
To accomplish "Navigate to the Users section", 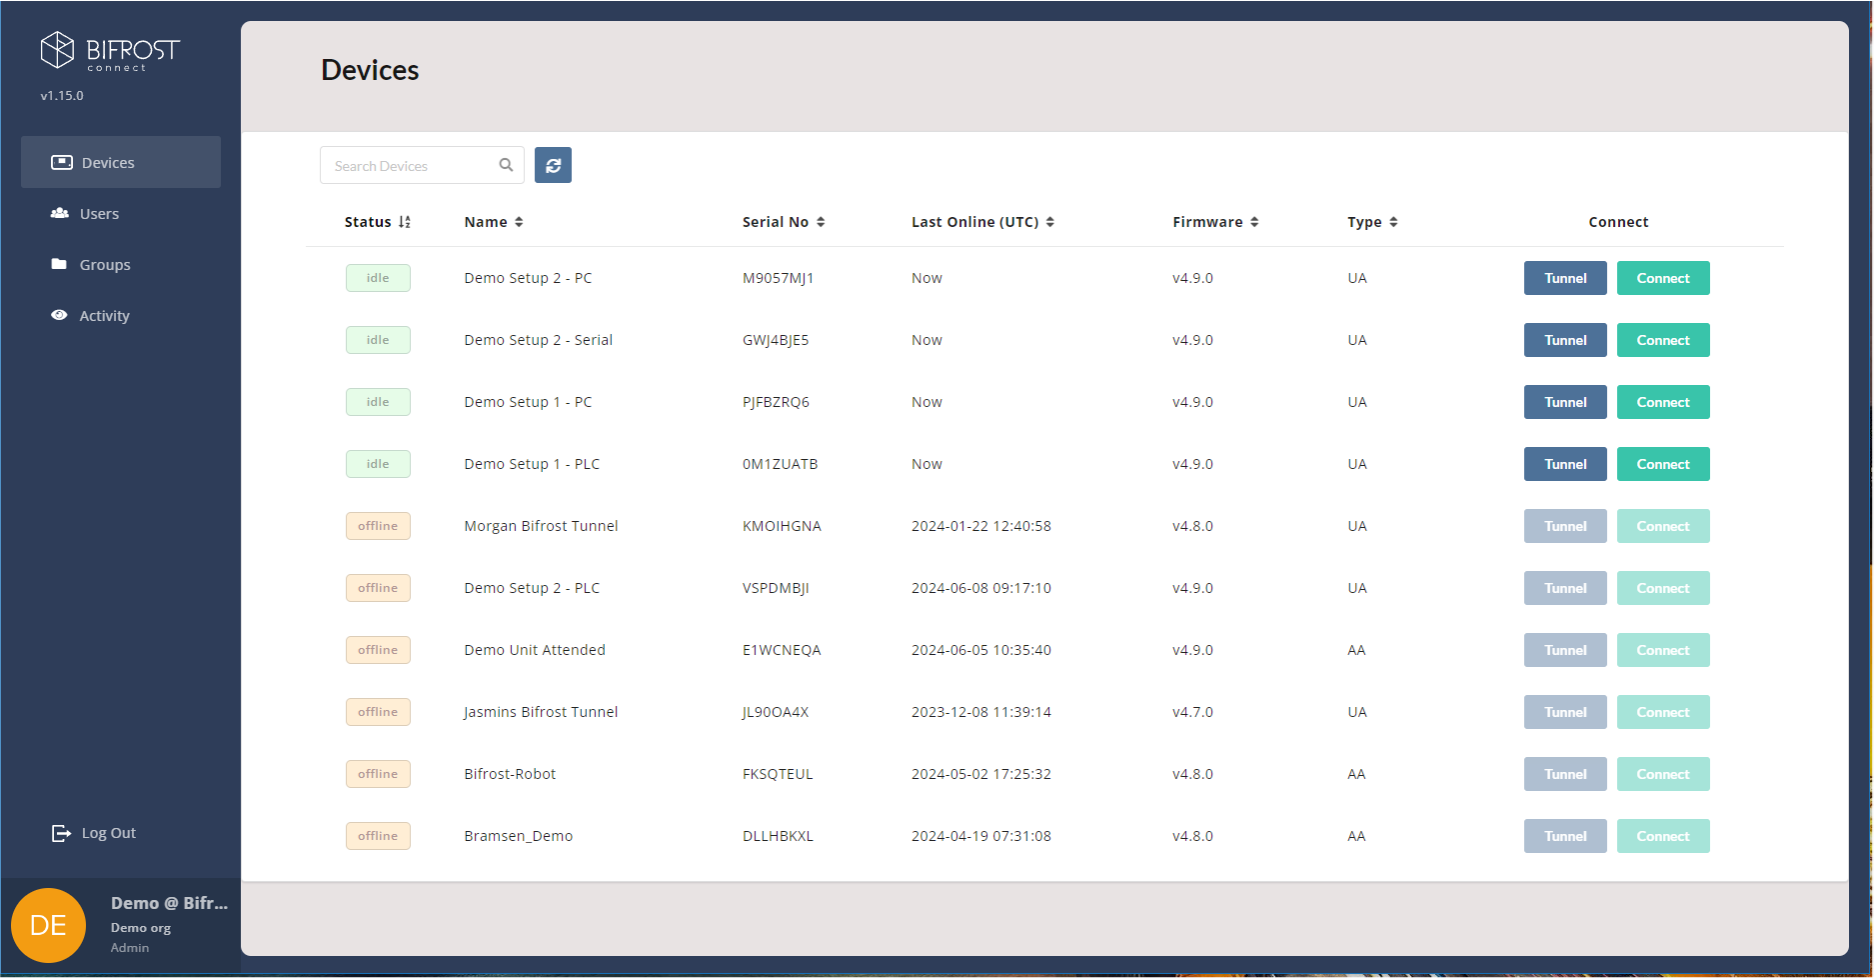I will (99, 213).
